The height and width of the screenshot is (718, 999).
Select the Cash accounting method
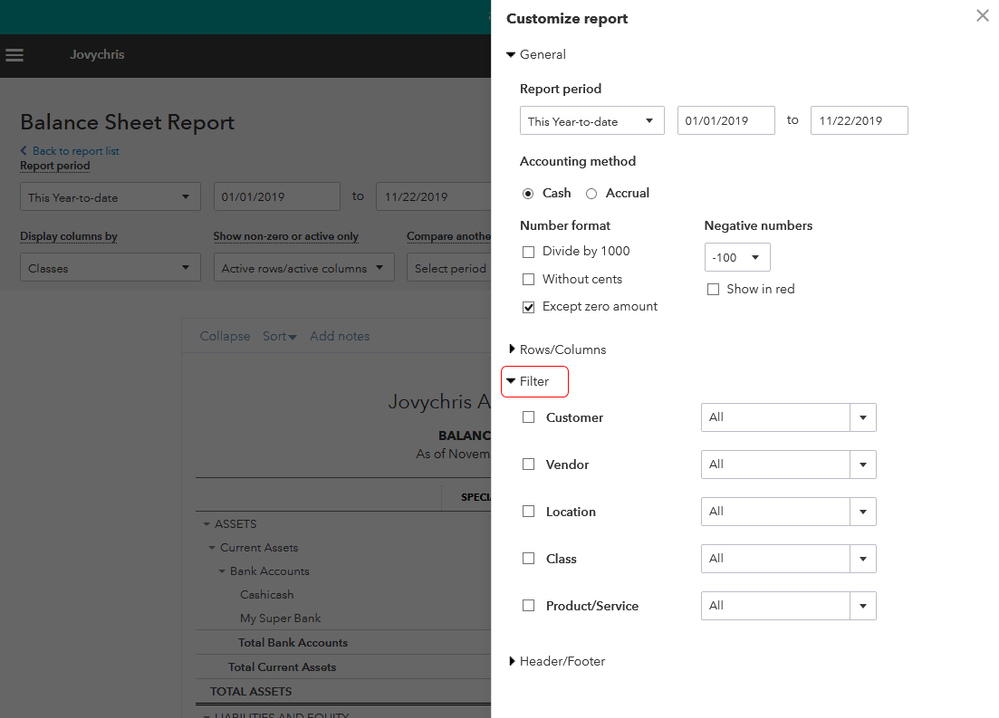(528, 194)
